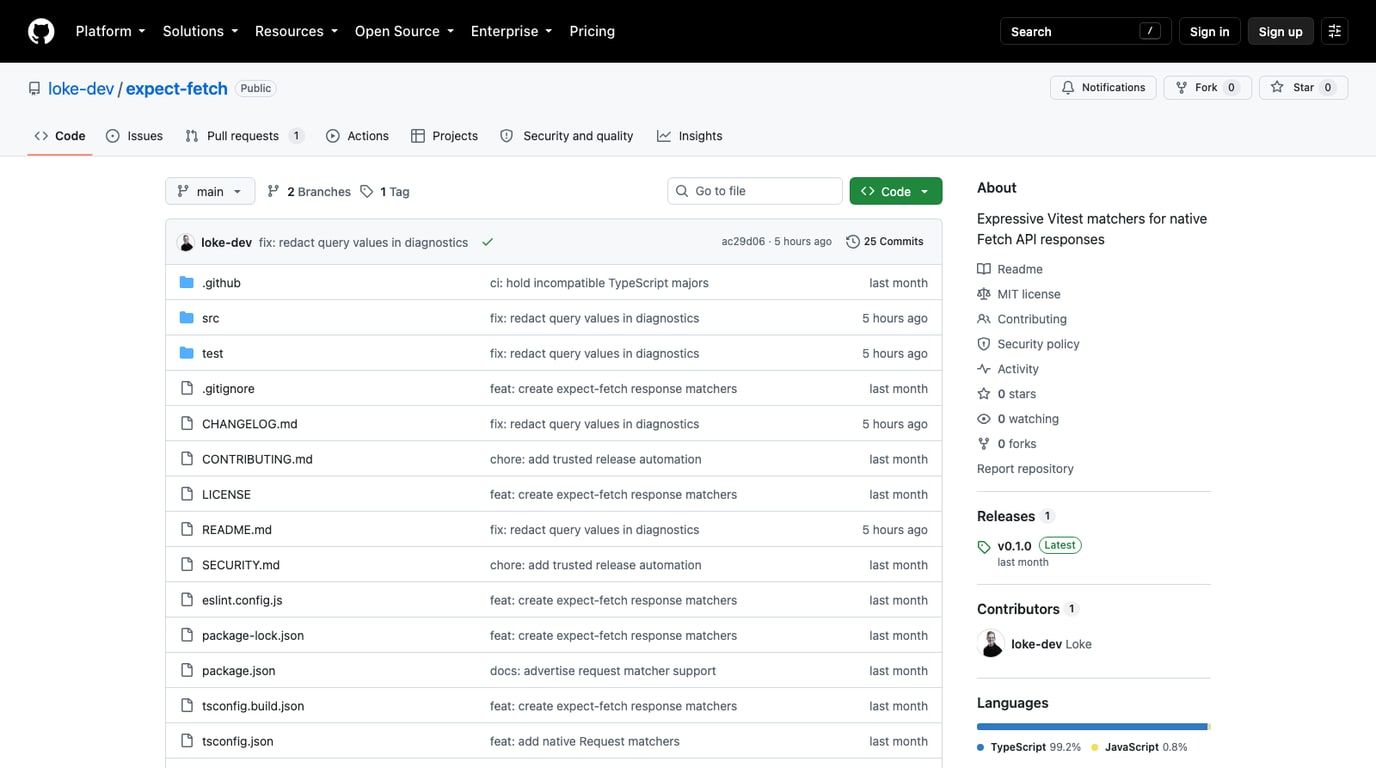The width and height of the screenshot is (1376, 768).
Task: Click the loke-dev avatar in the commit bar
Action: click(x=186, y=242)
